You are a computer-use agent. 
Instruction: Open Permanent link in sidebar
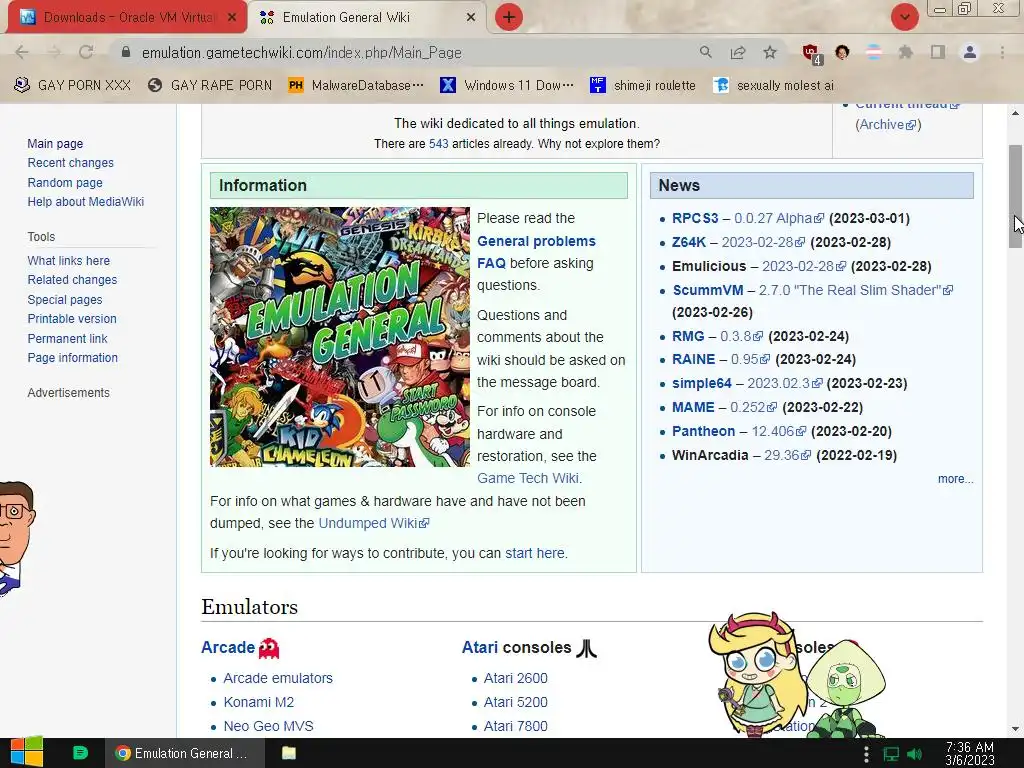click(67, 339)
